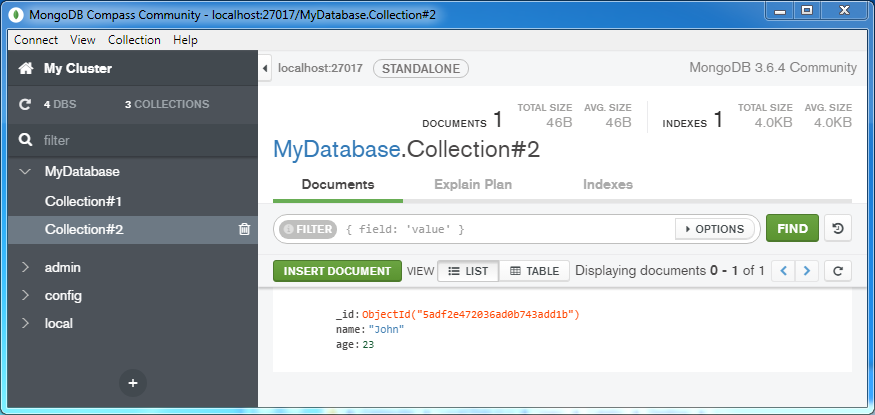Select the local database name
Screen dimensions: 875x415
pos(59,324)
